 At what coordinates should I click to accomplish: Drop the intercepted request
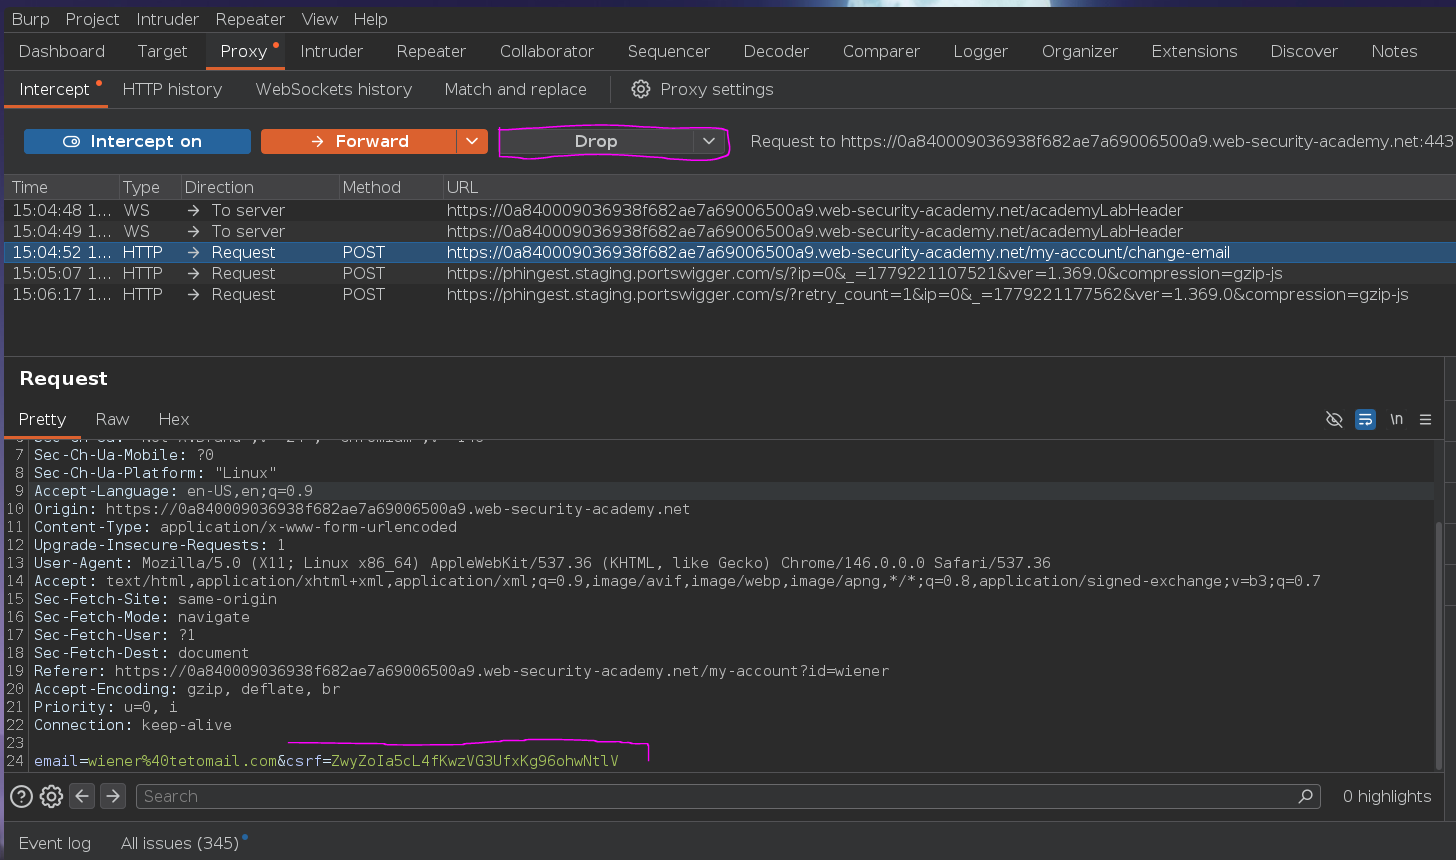pyautogui.click(x=596, y=141)
